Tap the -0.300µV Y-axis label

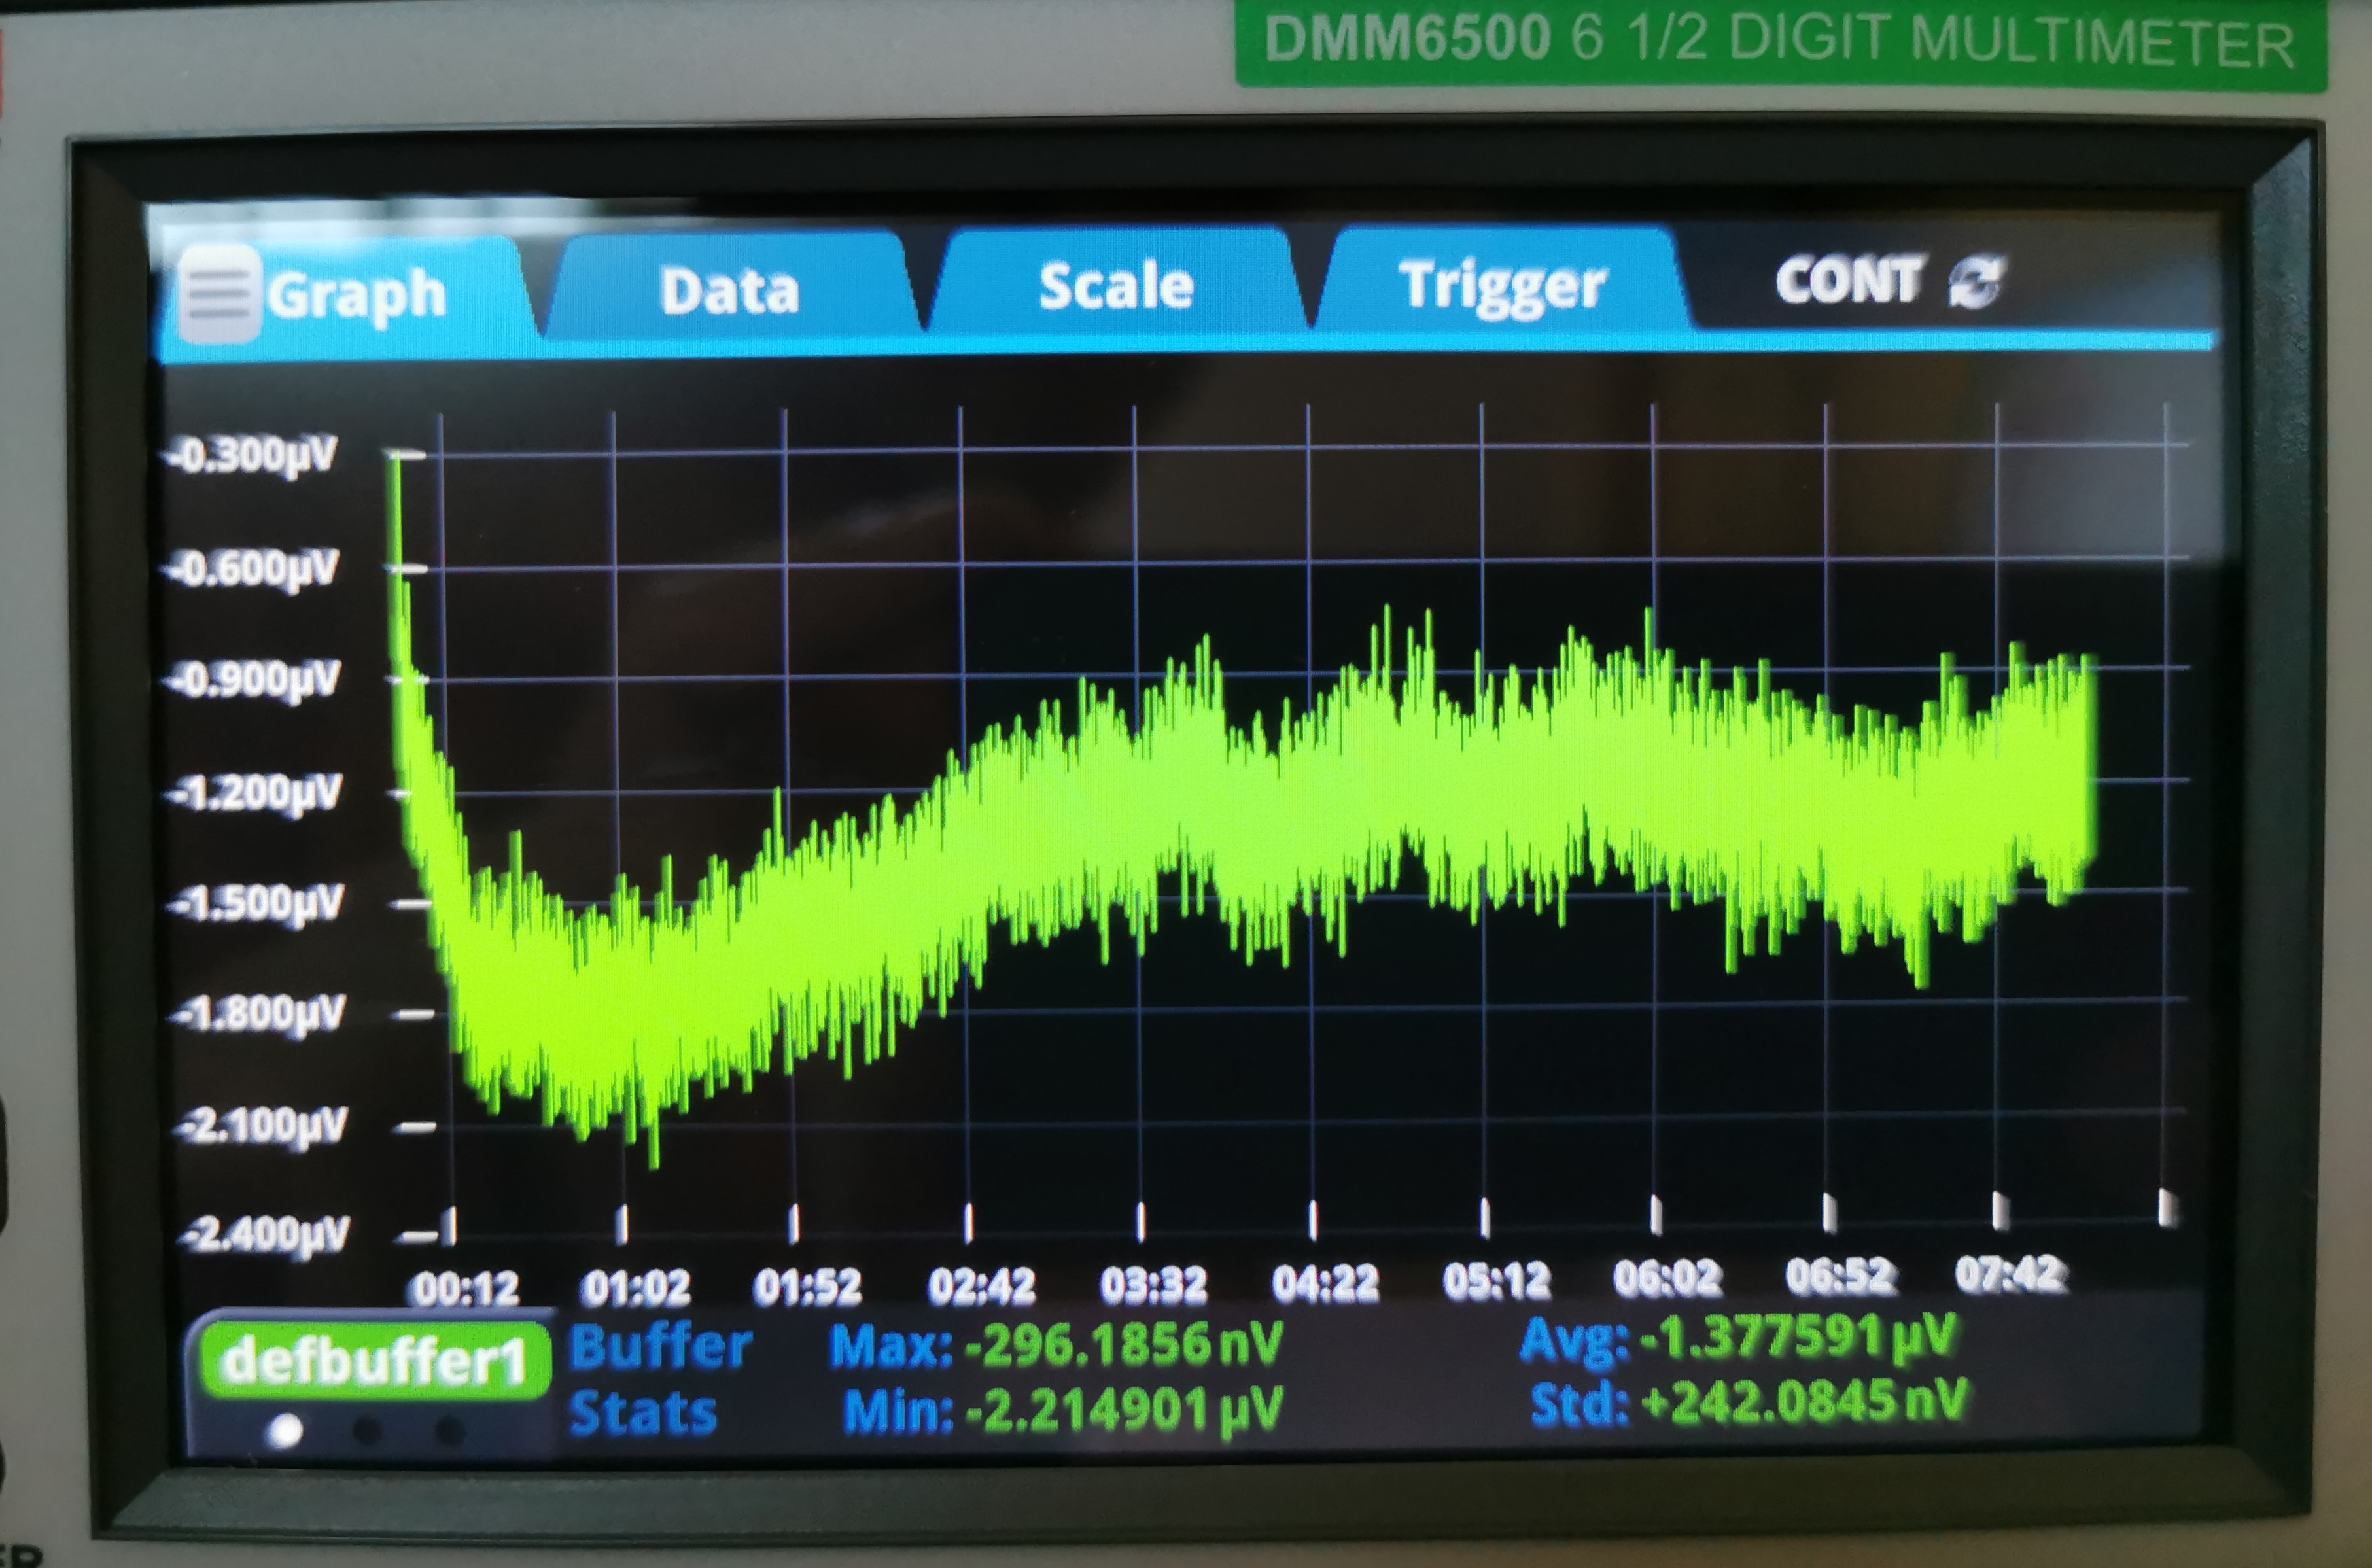(x=254, y=456)
